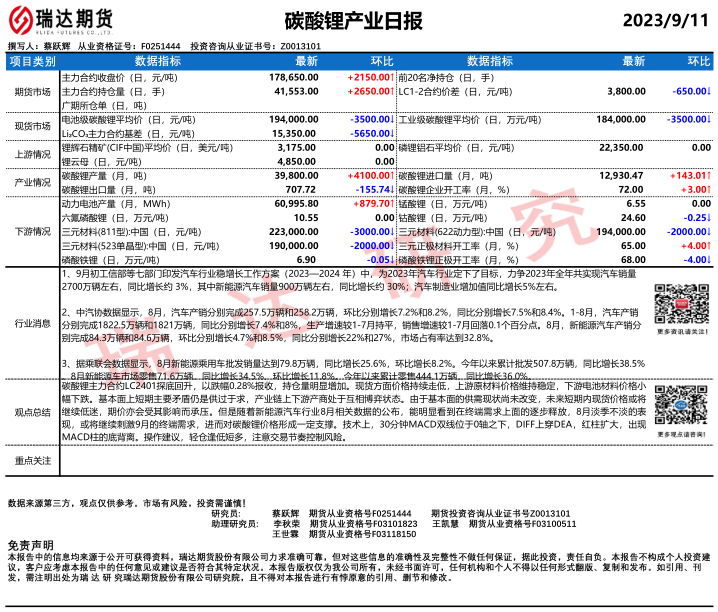Click the first 环比 column header
Viewport: 718px width, 612px height.
click(378, 61)
